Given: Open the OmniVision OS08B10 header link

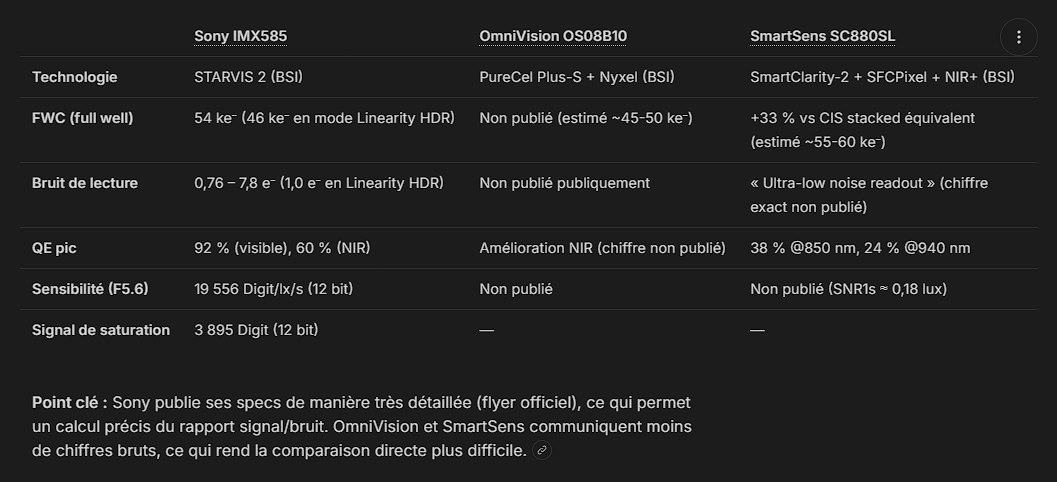Looking at the screenshot, I should [x=553, y=36].
